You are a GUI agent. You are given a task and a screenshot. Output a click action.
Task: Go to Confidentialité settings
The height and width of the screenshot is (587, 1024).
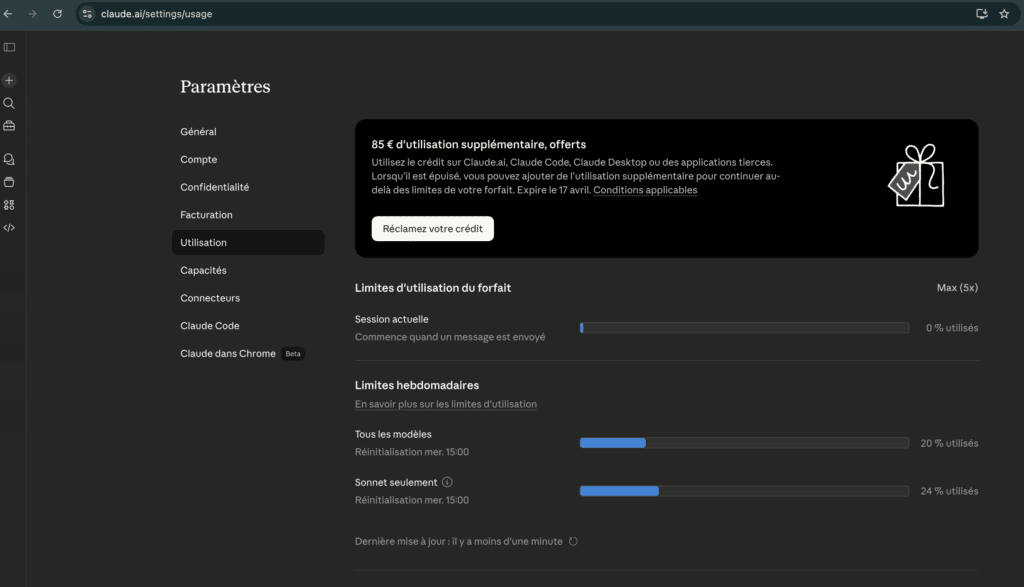(x=214, y=187)
